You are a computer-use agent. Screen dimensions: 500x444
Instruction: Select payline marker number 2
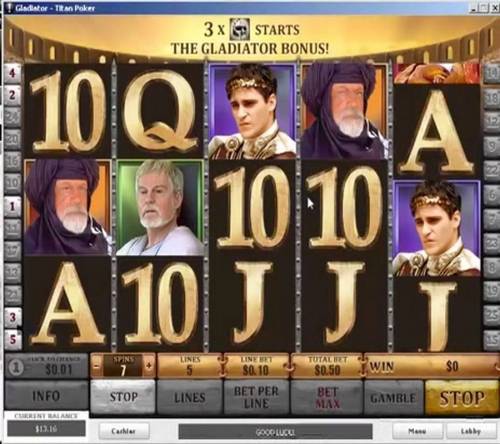point(12,95)
